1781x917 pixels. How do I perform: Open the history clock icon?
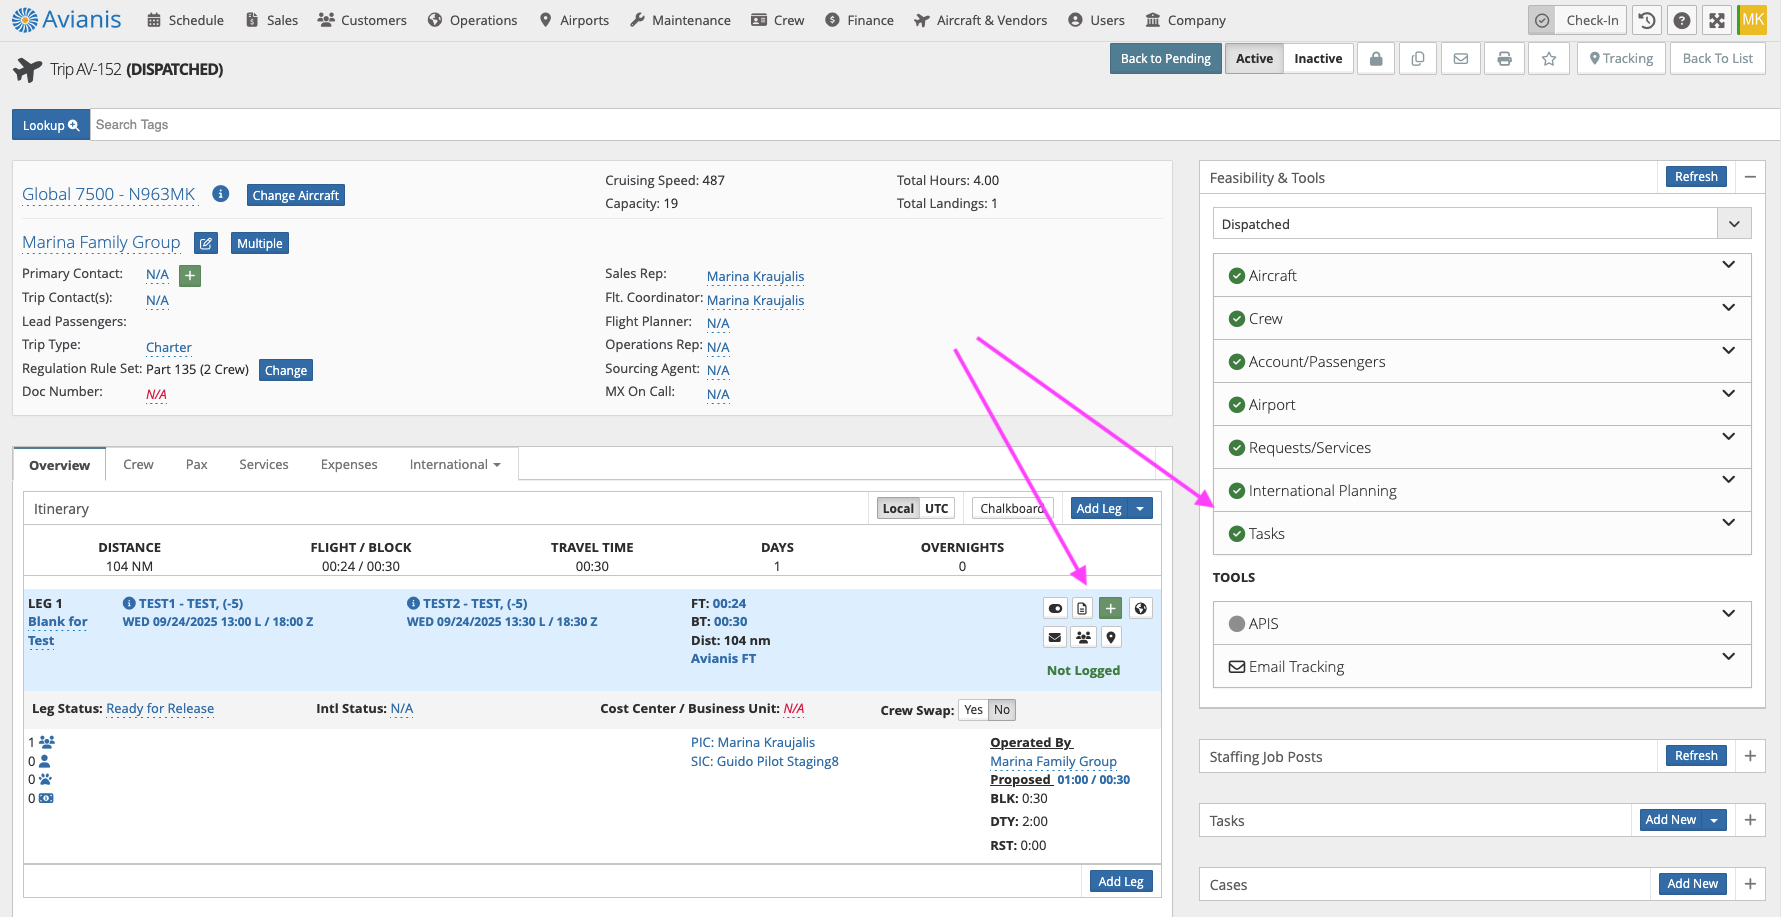point(1647,20)
